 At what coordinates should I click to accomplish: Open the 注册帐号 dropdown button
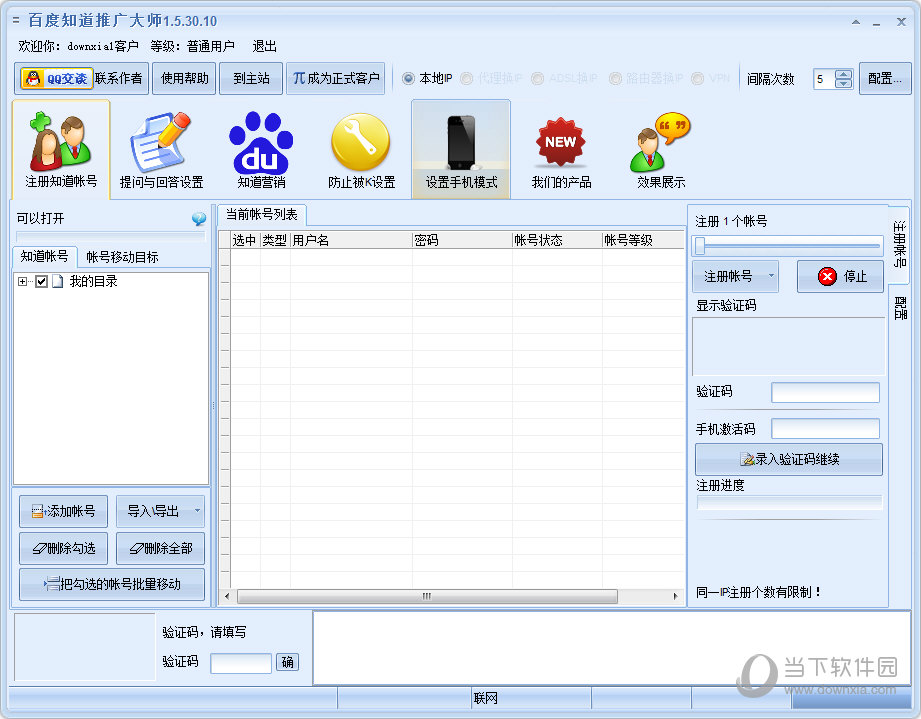pos(735,276)
